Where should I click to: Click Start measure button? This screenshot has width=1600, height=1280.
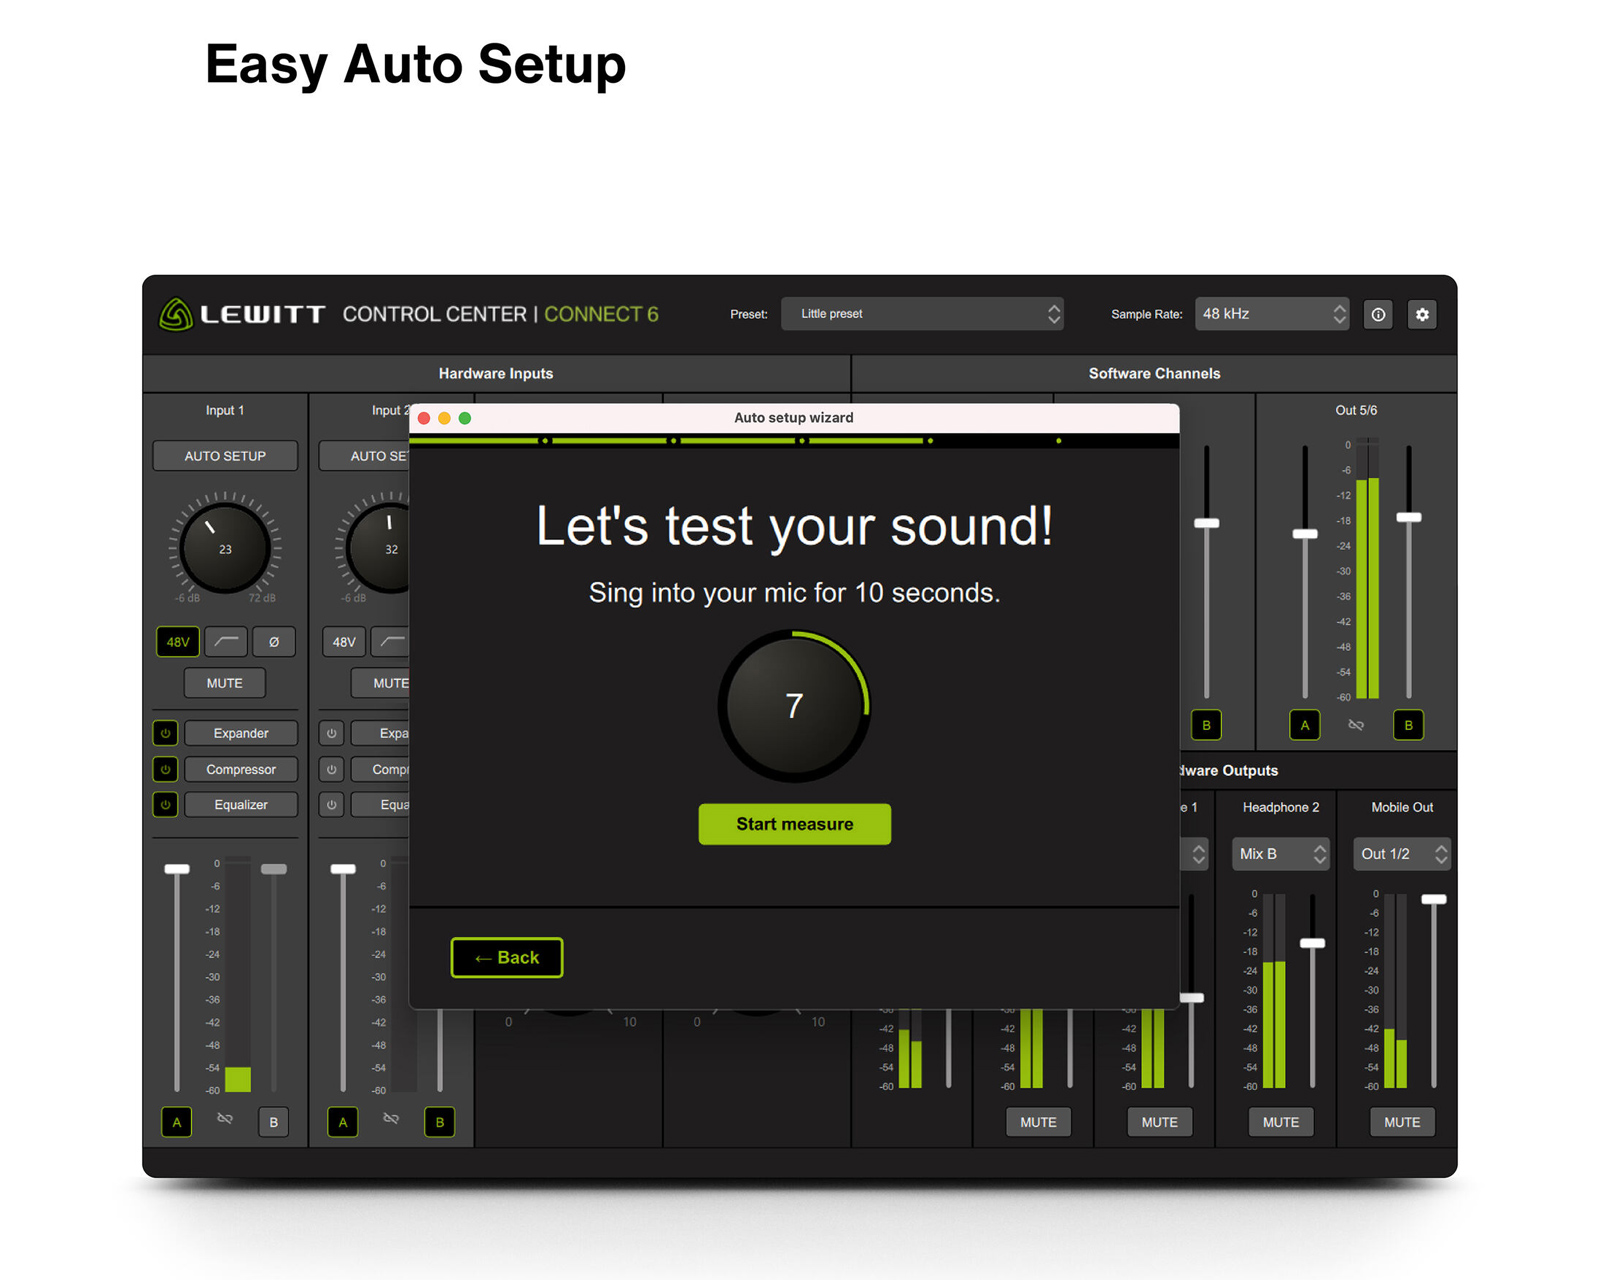(x=795, y=824)
